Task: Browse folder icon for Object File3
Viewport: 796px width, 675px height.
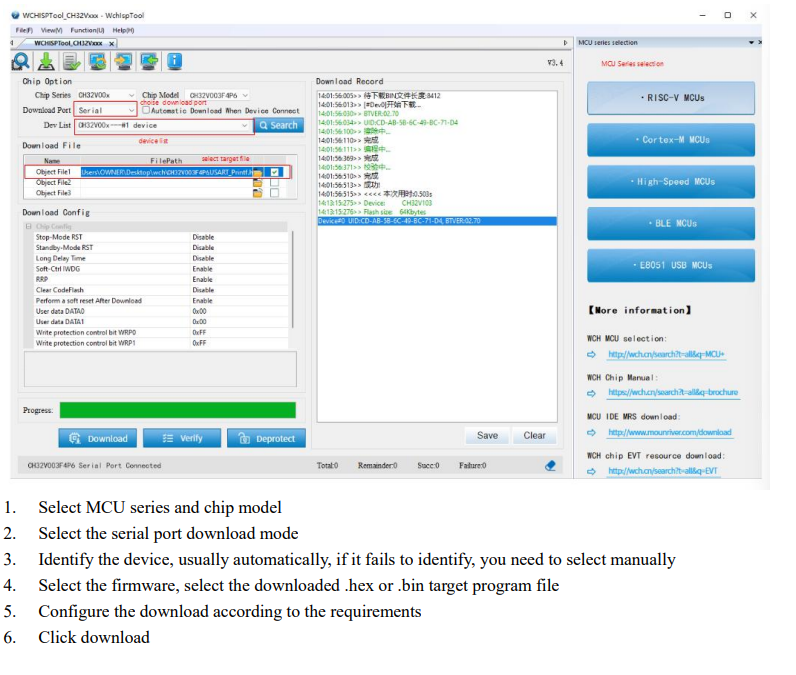Action: pyautogui.click(x=258, y=193)
